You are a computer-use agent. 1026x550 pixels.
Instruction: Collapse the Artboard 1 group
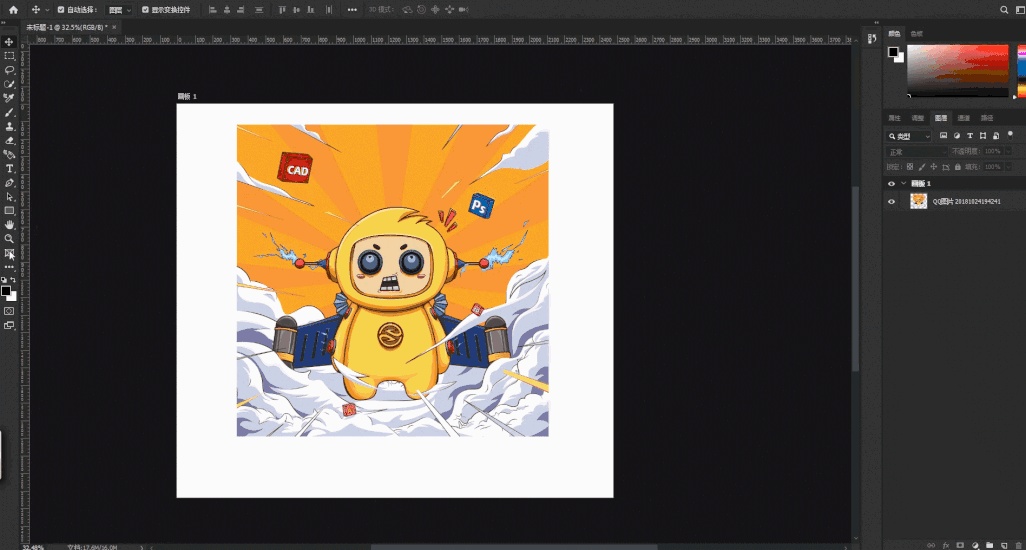pos(904,184)
